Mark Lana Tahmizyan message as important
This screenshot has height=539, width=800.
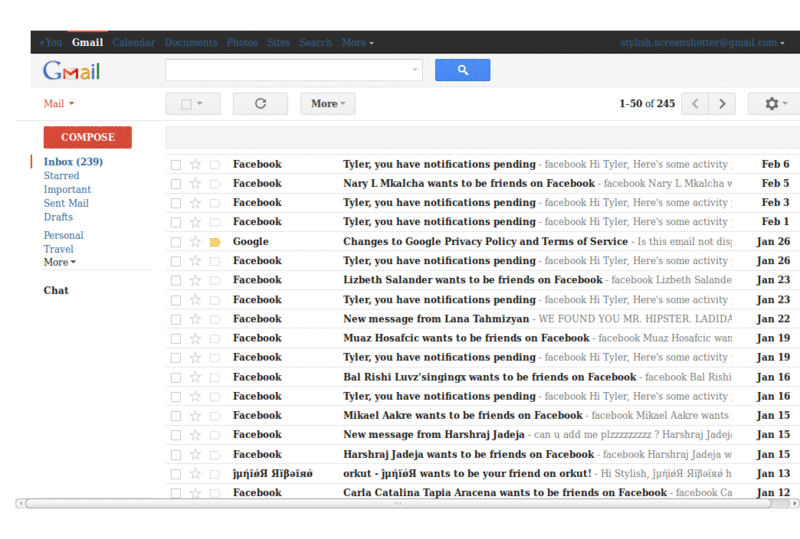pyautogui.click(x=215, y=320)
